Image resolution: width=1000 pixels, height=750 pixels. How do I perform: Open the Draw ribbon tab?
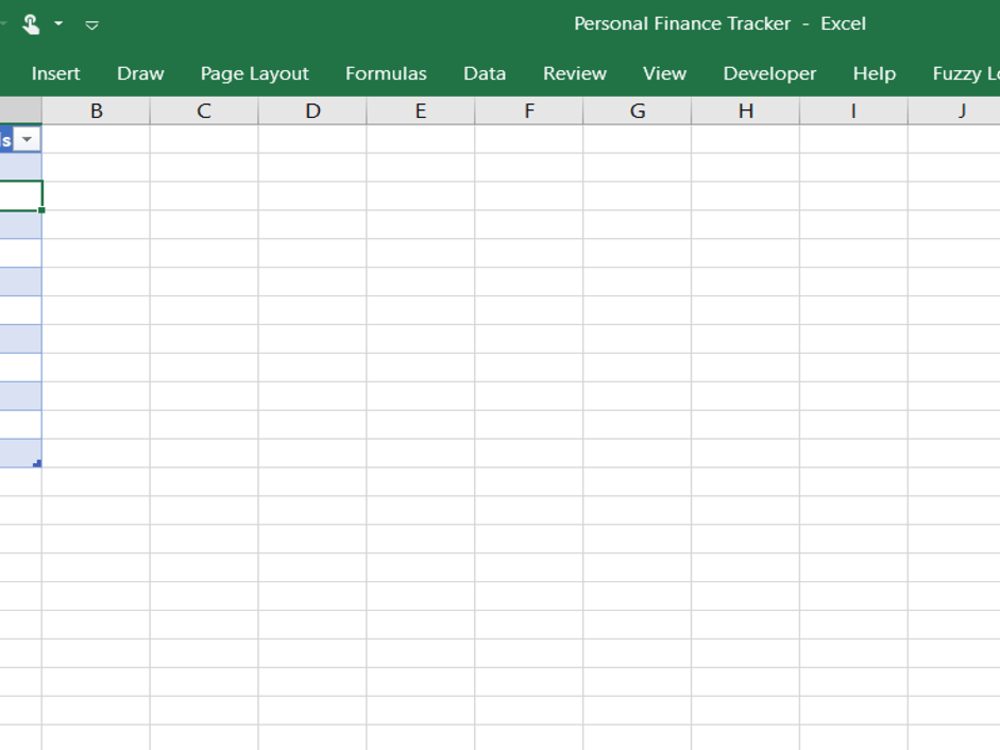140,73
